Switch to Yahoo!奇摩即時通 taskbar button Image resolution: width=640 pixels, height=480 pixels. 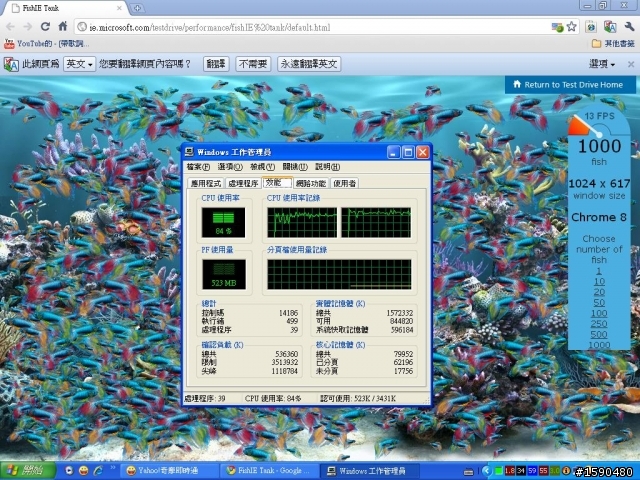(x=171, y=471)
